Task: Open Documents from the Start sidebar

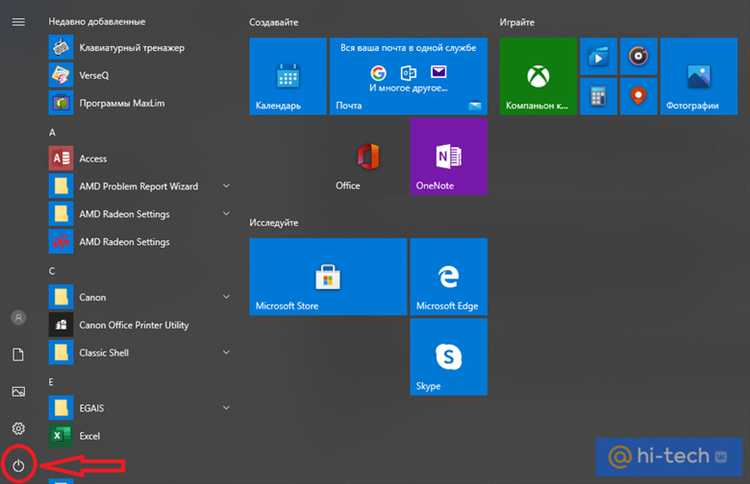Action: (x=18, y=354)
